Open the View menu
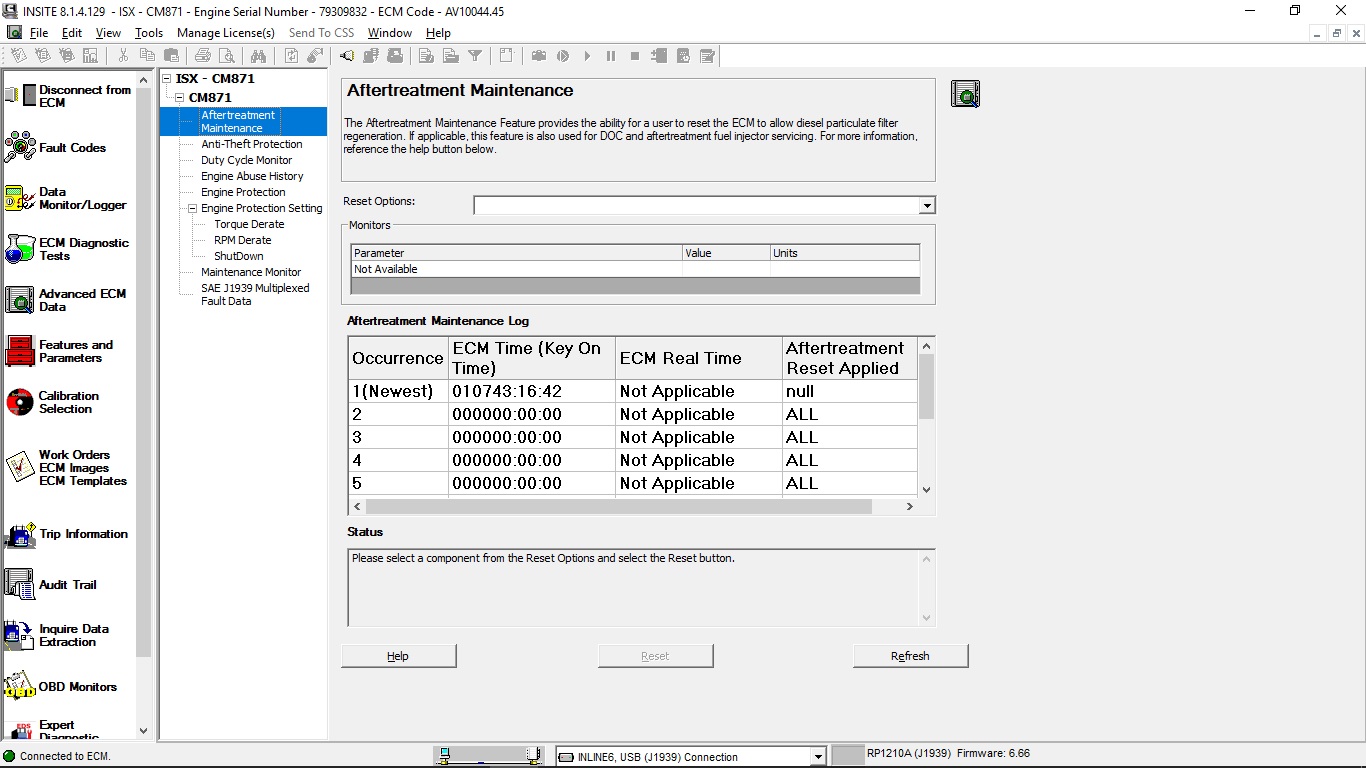The image size is (1366, 768). click(x=108, y=33)
